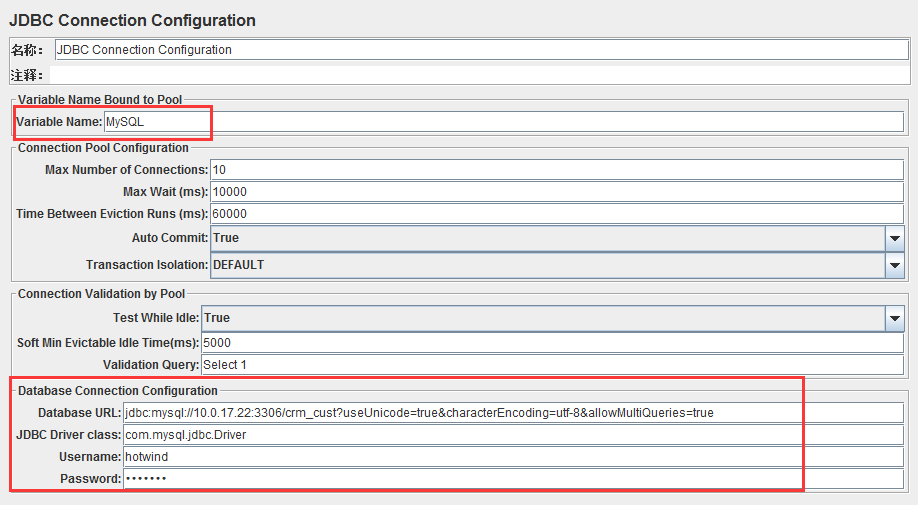
Task: Expand the Transaction Isolation dropdown arrow
Action: coord(895,265)
